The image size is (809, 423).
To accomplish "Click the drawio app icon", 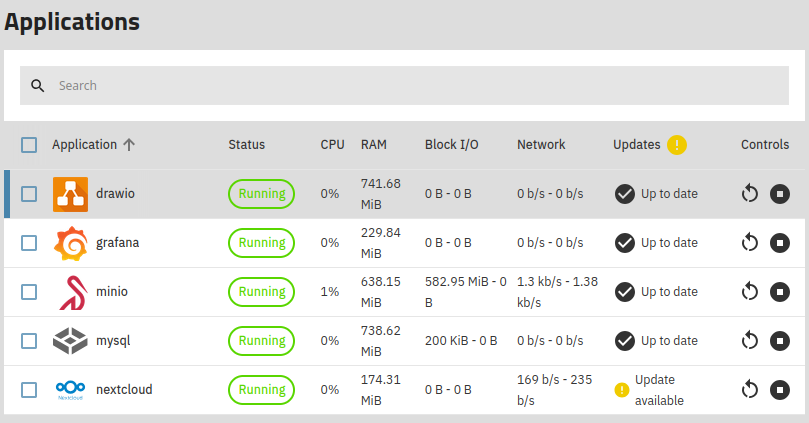I will click(x=70, y=194).
